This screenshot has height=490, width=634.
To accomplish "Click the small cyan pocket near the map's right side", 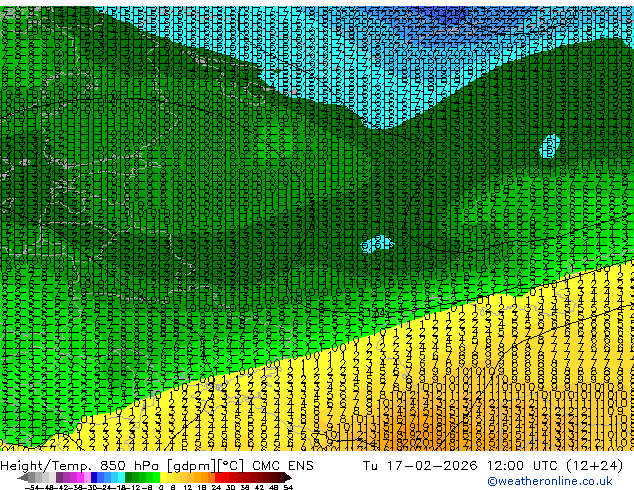I will (x=550, y=147).
